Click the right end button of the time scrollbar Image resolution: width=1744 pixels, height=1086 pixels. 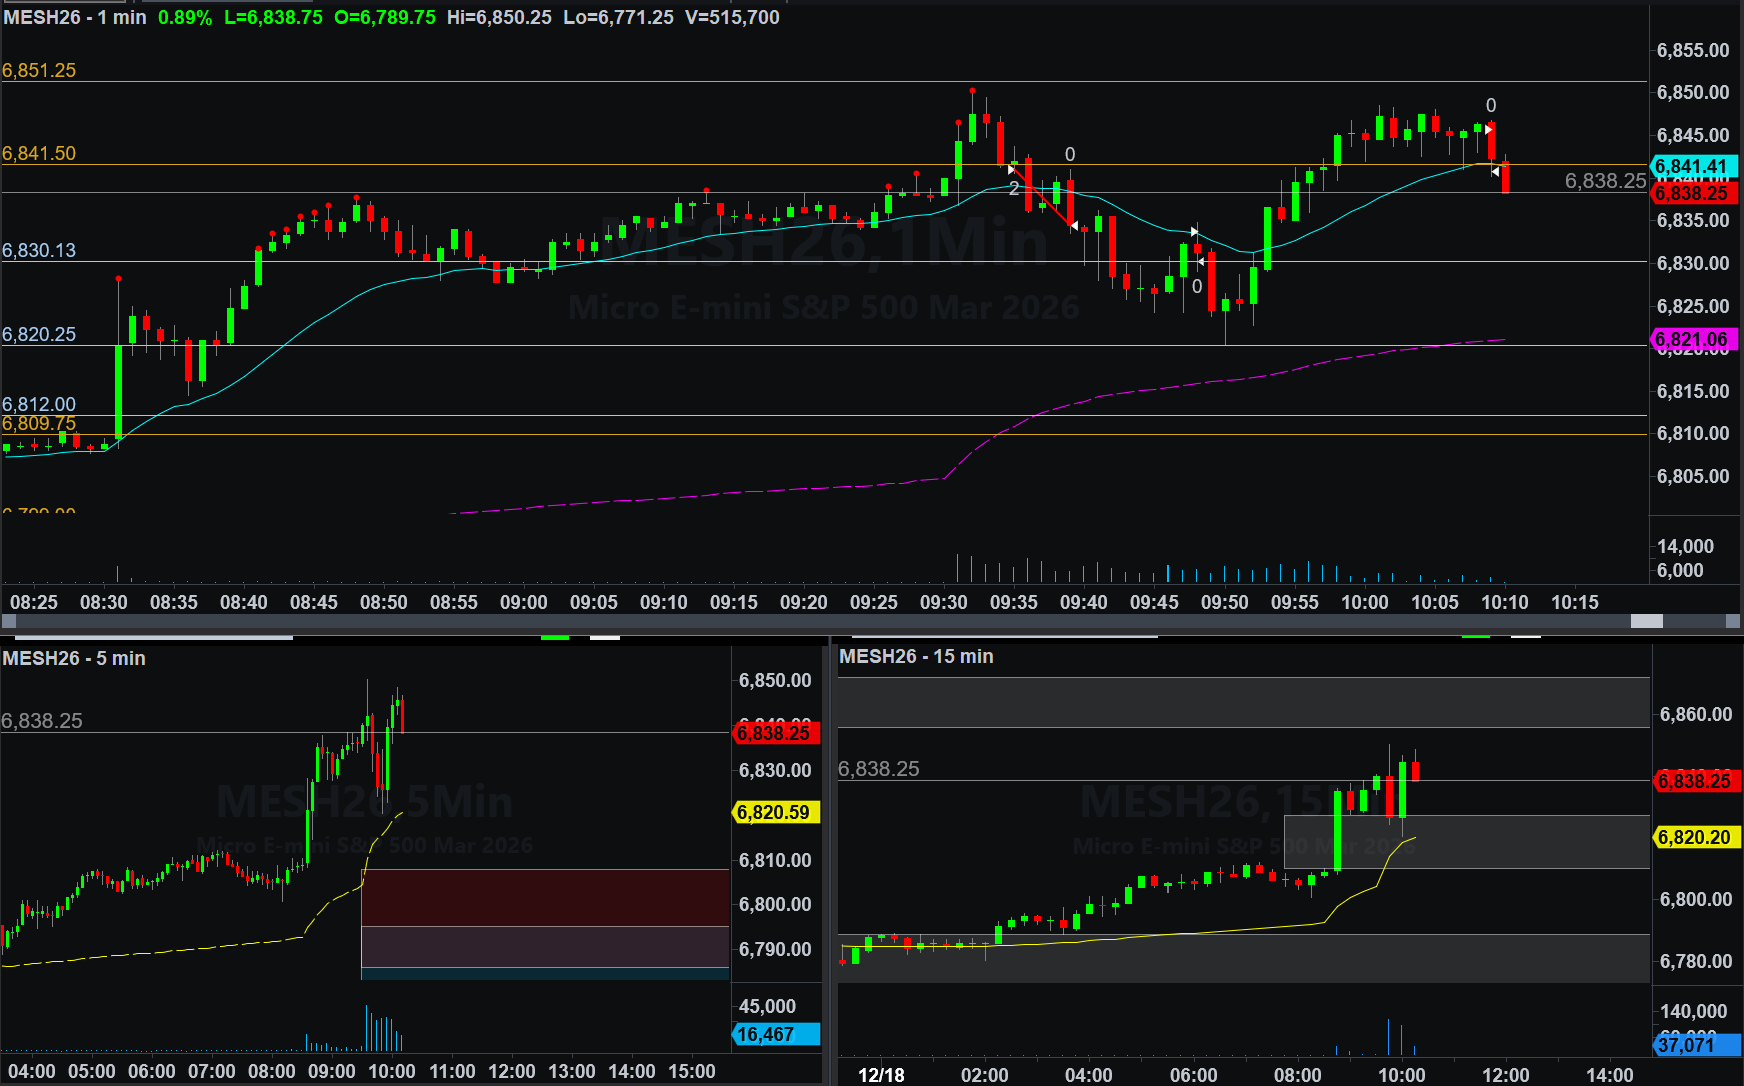[1733, 621]
